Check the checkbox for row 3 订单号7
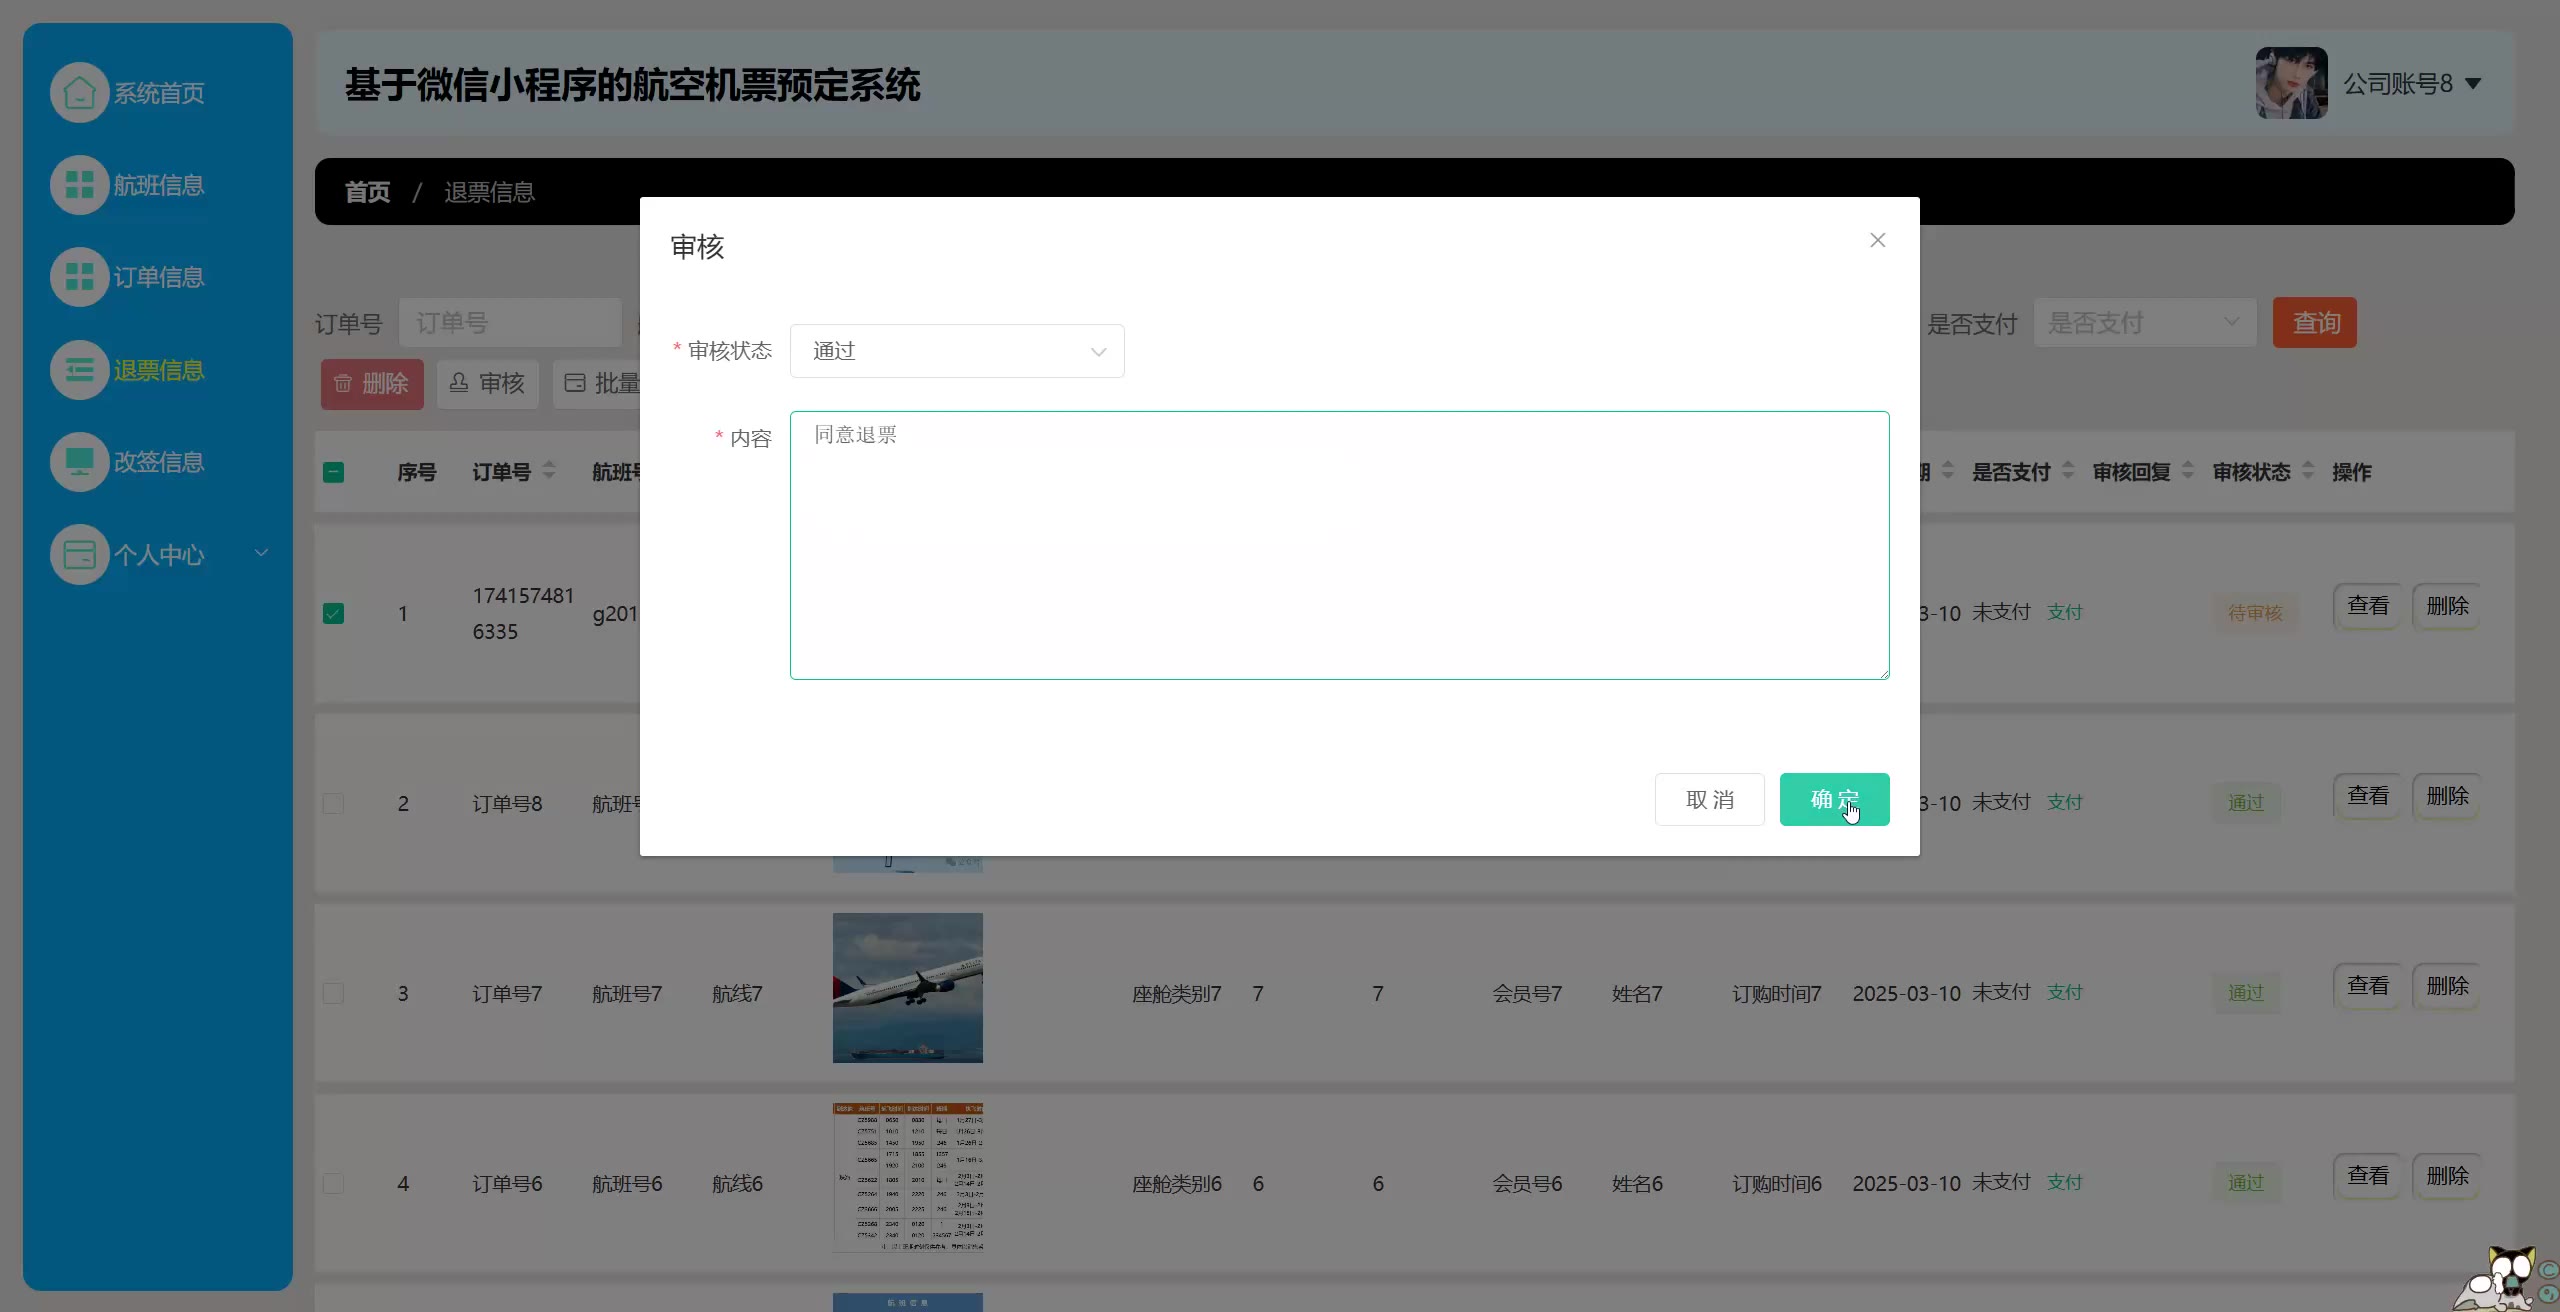 click(x=334, y=993)
